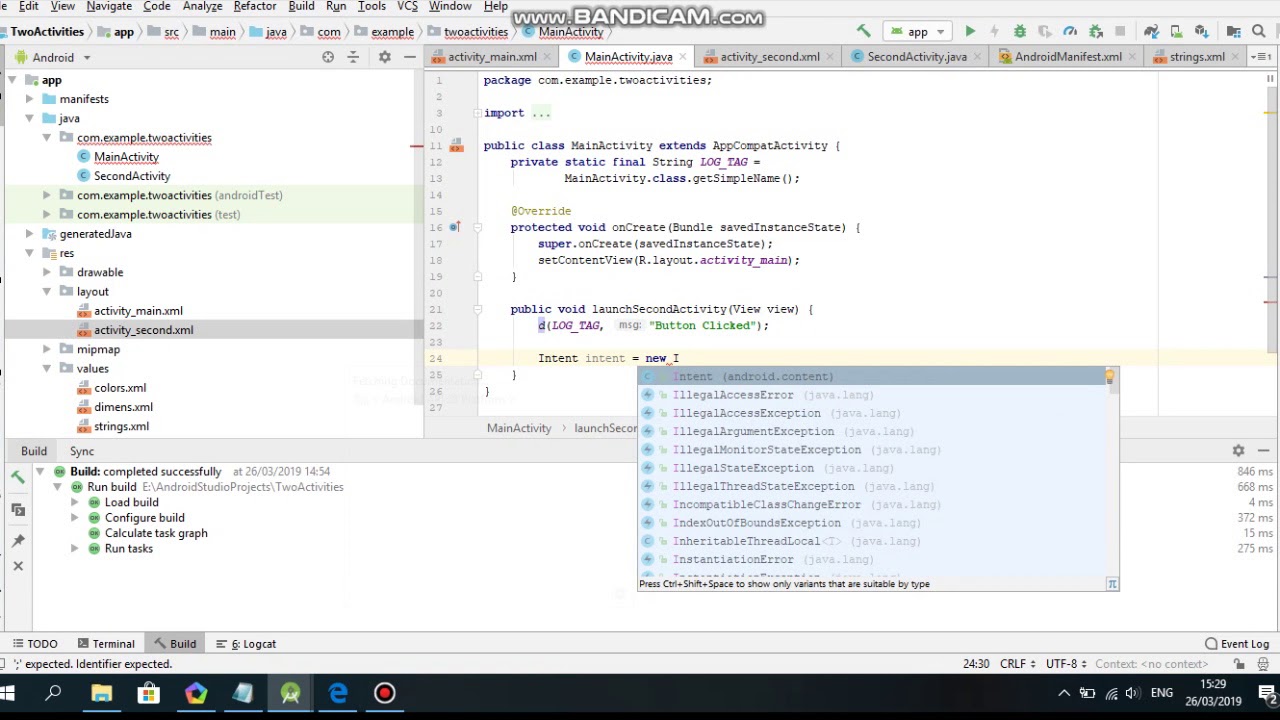Viewport: 1280px width, 720px height.
Task: Click the scroll-from-source target icon in Project panel
Action: 328,57
